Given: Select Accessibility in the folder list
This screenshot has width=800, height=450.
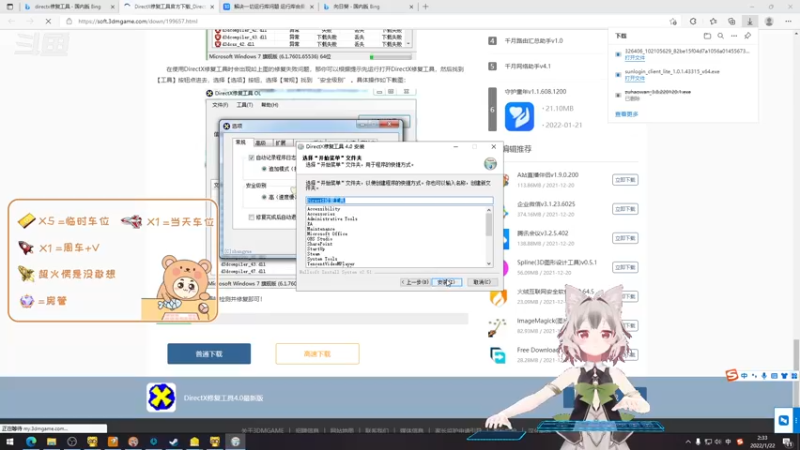Looking at the screenshot, I should 323,209.
